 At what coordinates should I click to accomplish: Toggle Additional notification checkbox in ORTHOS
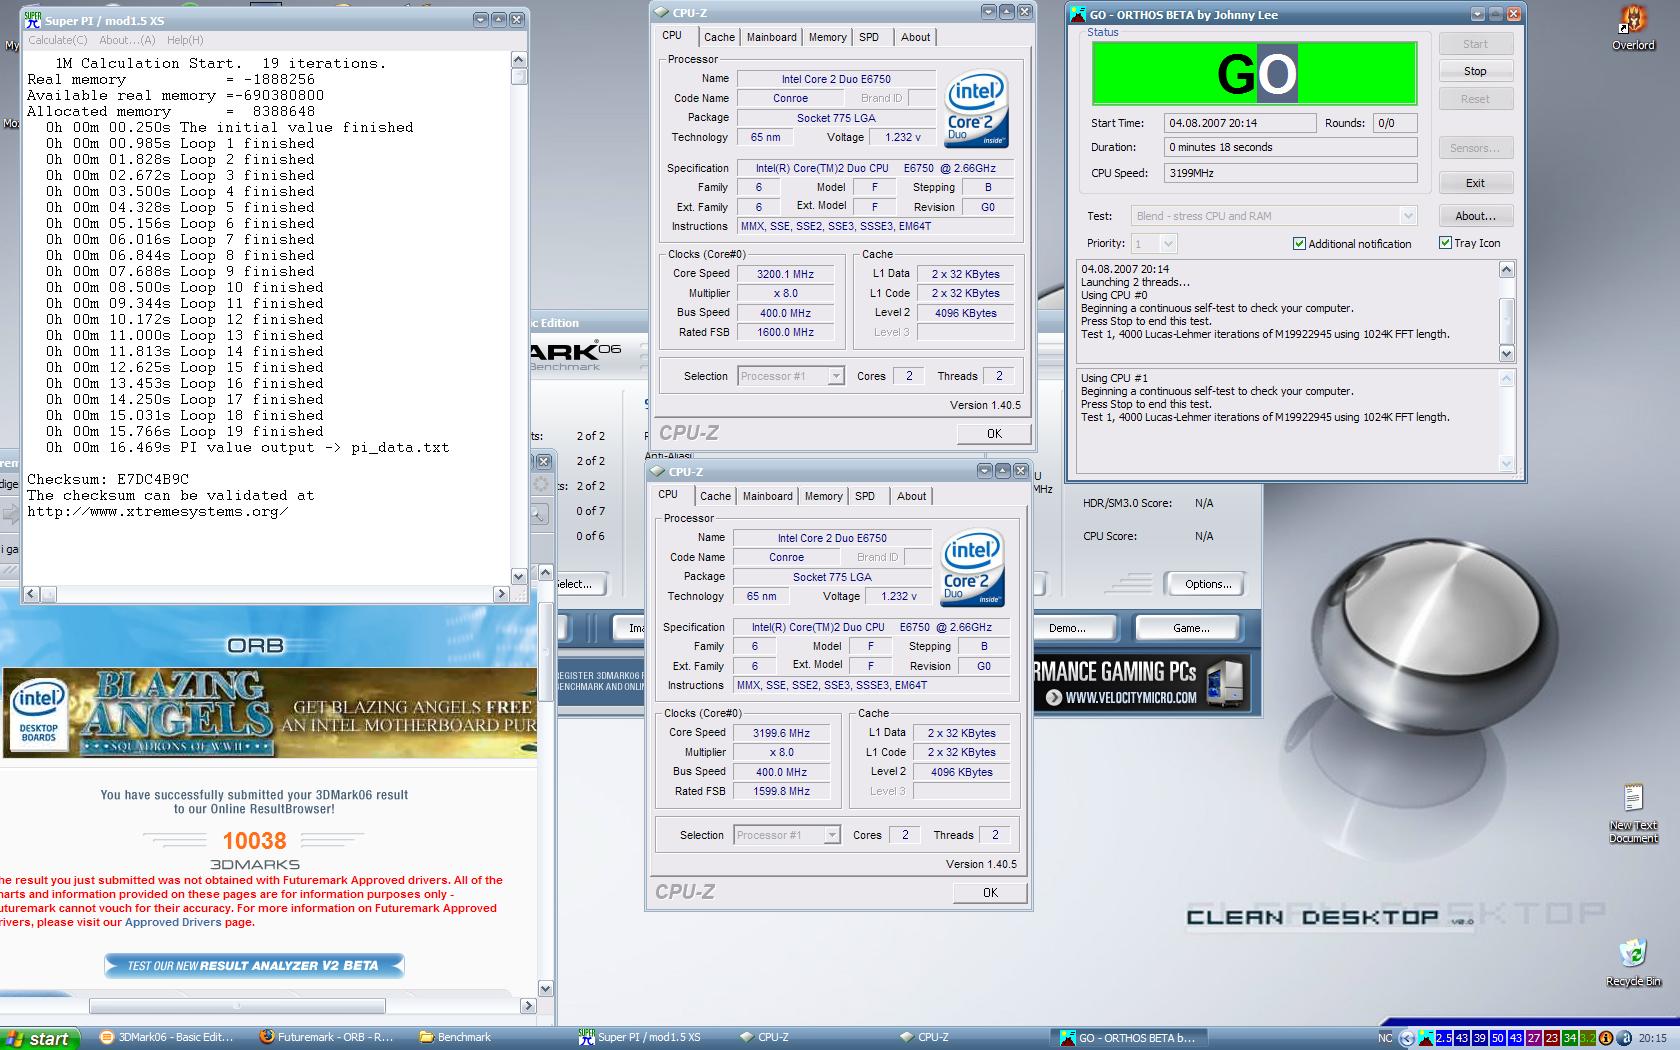point(1352,244)
